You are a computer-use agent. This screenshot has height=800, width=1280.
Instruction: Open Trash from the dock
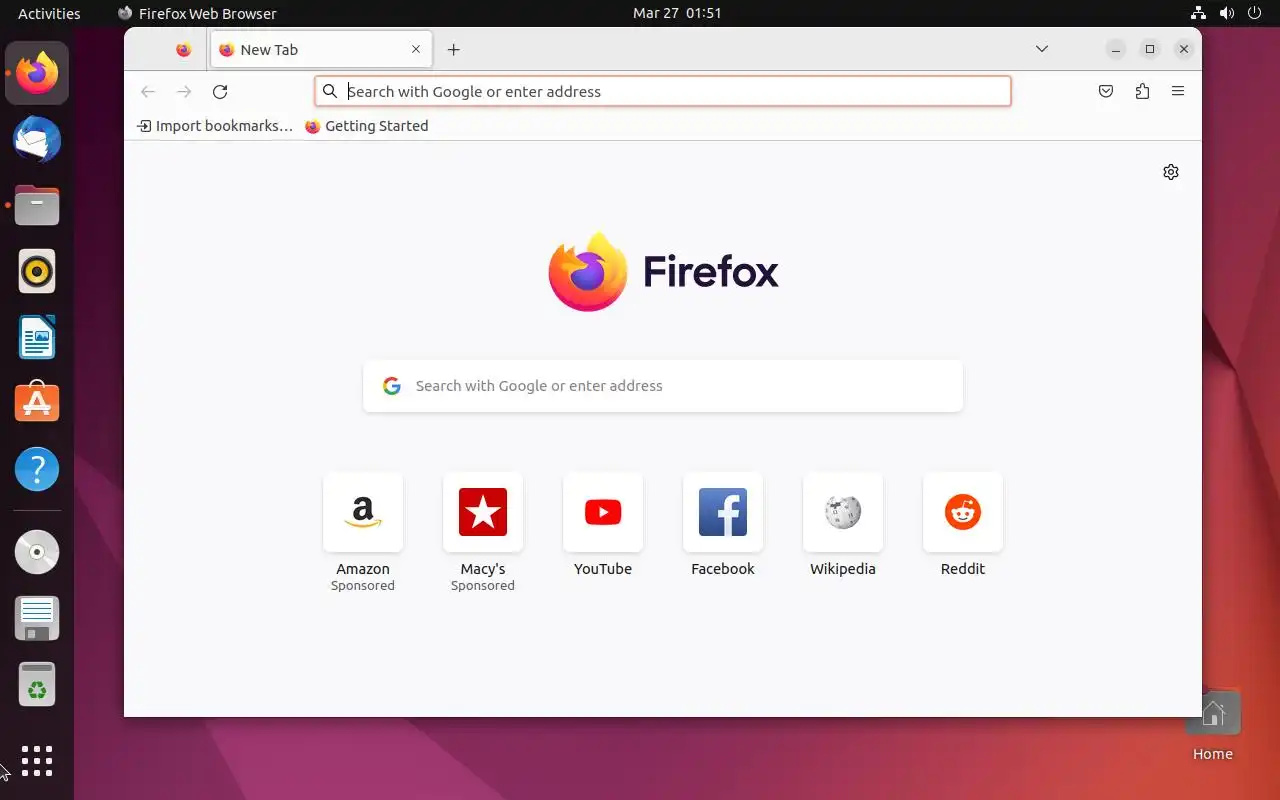point(37,684)
